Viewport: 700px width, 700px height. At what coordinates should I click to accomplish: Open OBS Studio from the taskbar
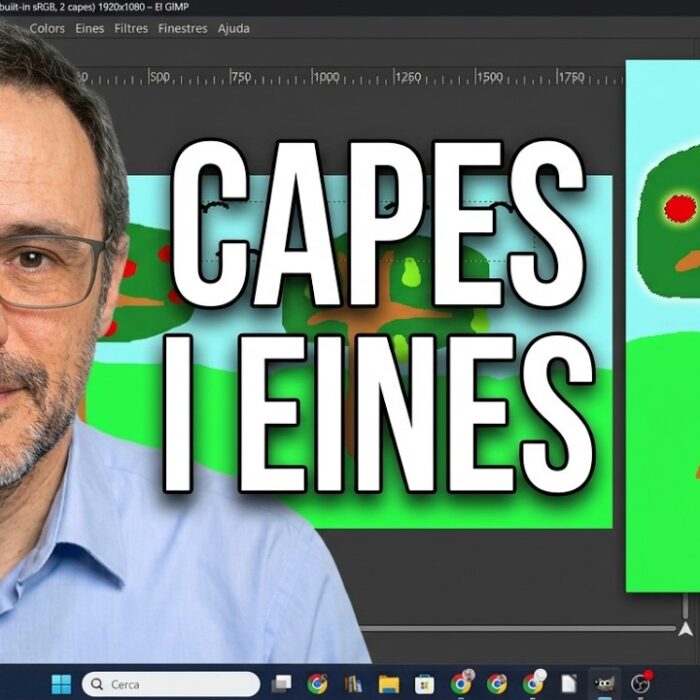tap(642, 683)
